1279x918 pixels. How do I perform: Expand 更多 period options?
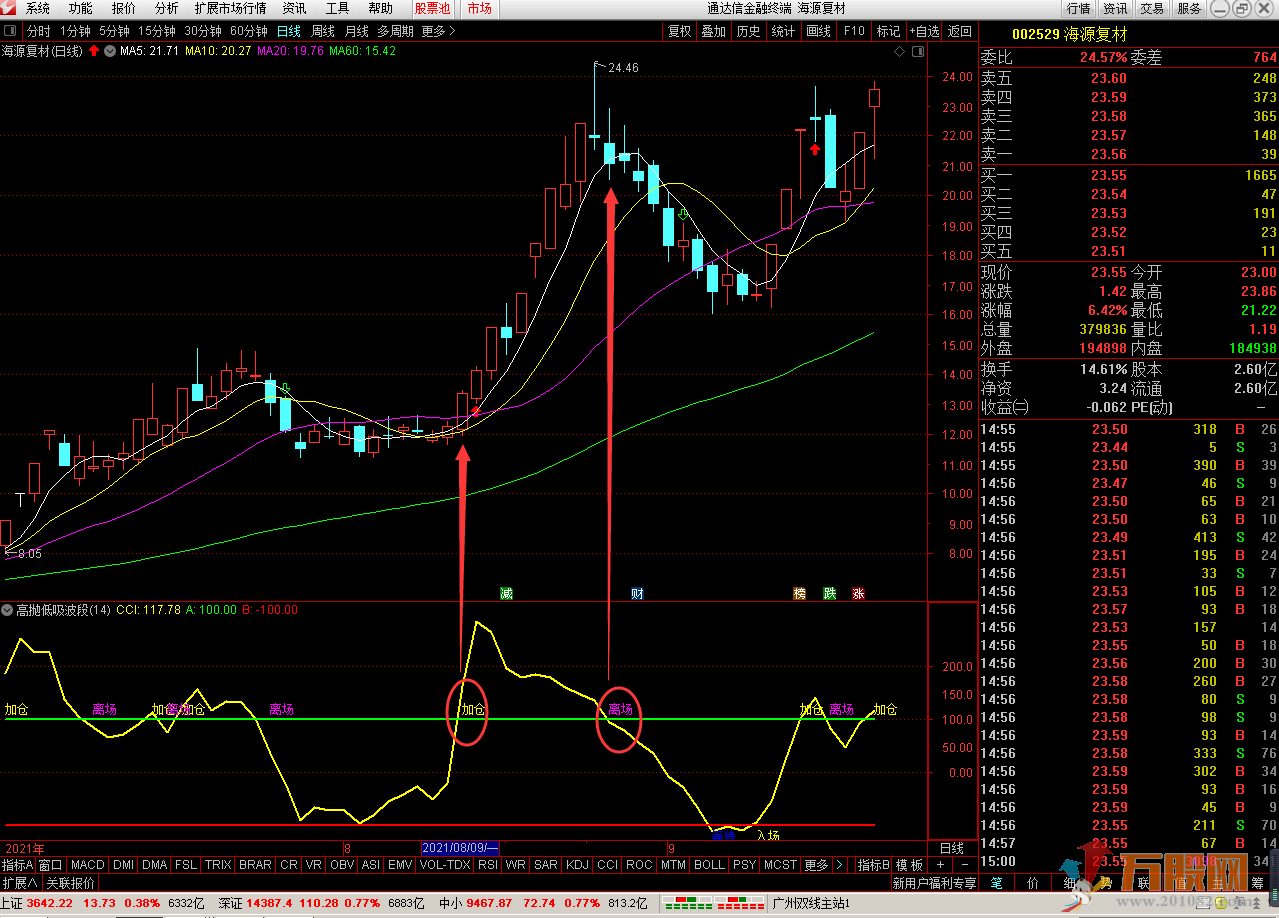tap(438, 31)
